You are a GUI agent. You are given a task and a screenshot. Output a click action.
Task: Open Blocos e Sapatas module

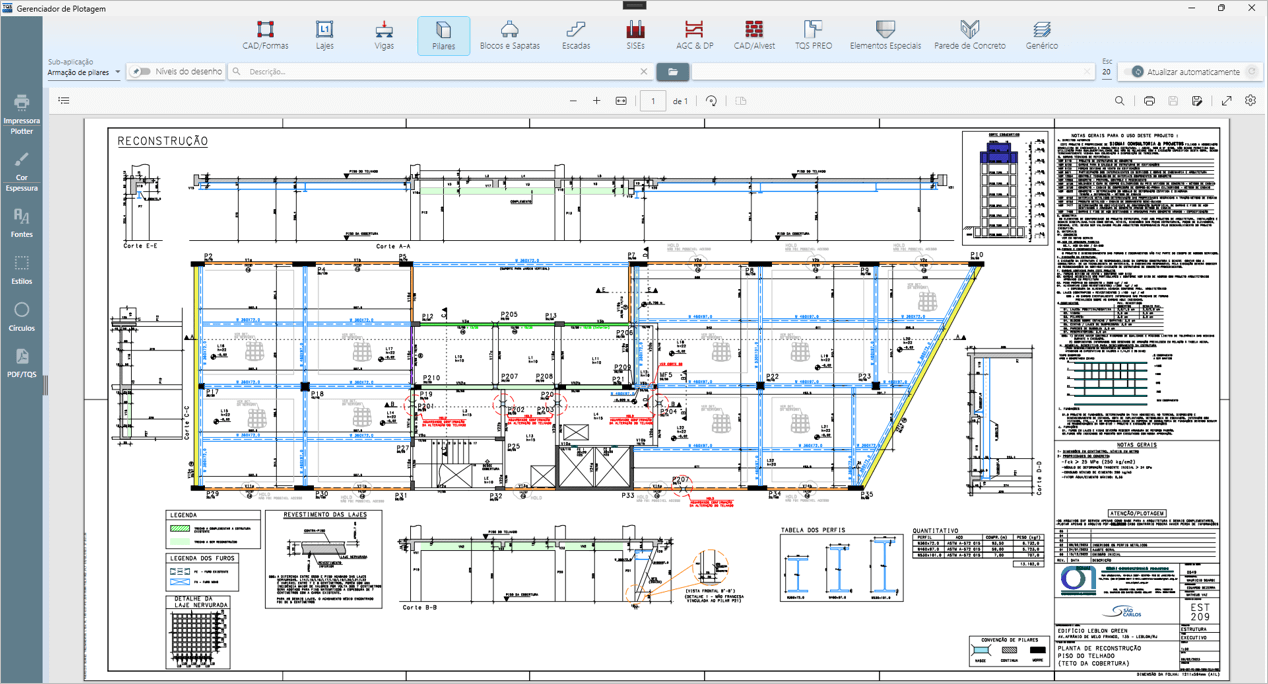point(509,35)
